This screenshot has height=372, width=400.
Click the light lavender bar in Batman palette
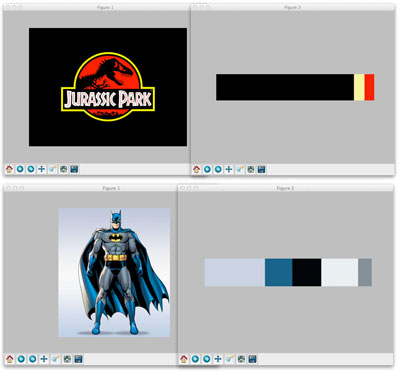pyautogui.click(x=235, y=272)
